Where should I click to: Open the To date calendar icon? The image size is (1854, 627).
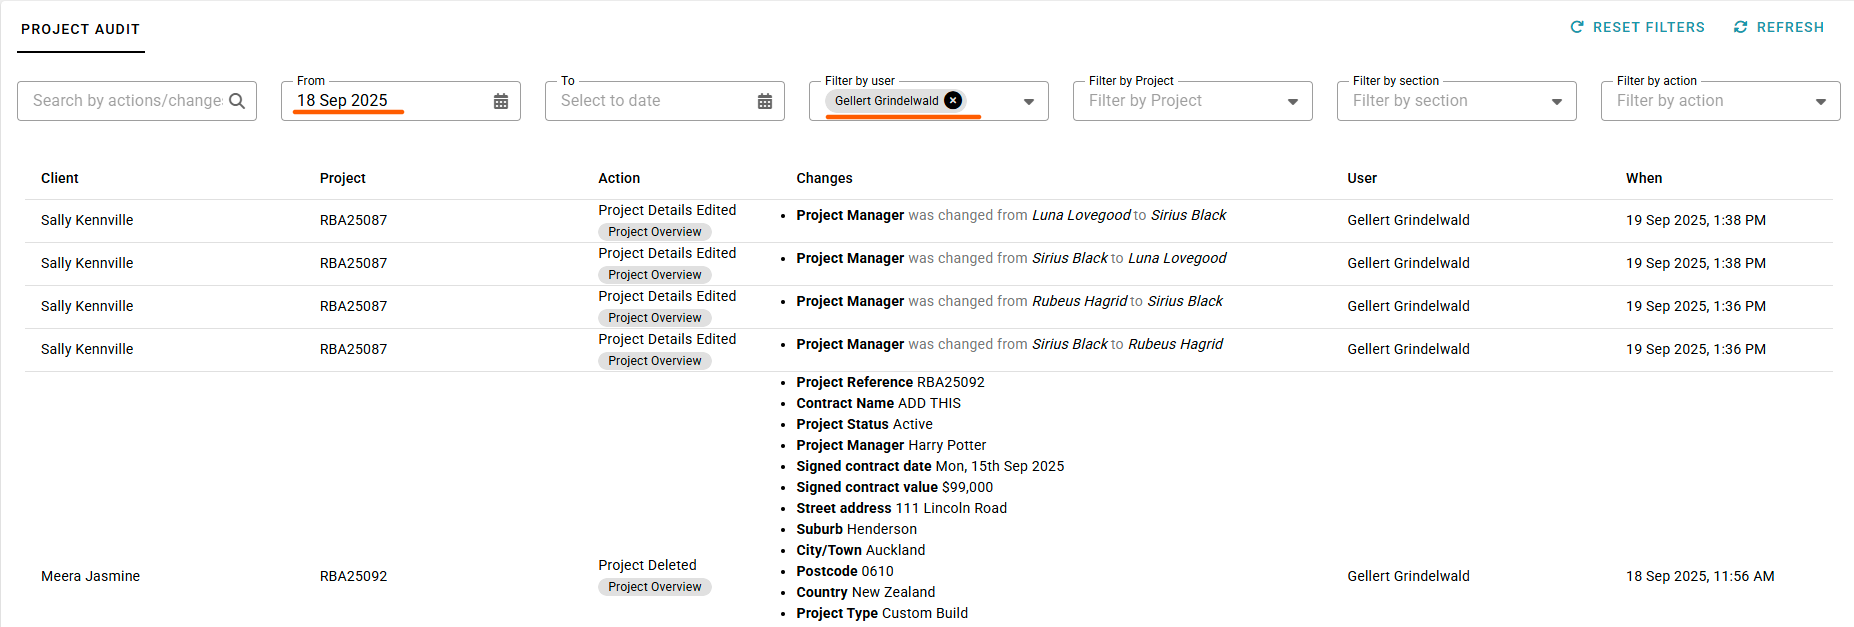(x=765, y=101)
